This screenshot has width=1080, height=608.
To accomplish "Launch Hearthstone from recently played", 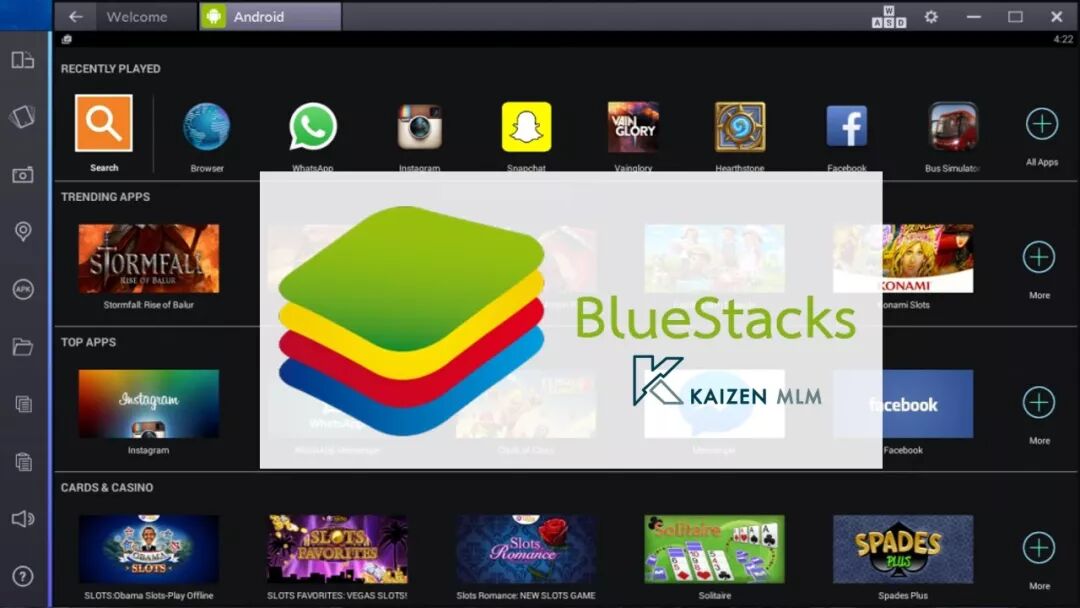I will (740, 127).
